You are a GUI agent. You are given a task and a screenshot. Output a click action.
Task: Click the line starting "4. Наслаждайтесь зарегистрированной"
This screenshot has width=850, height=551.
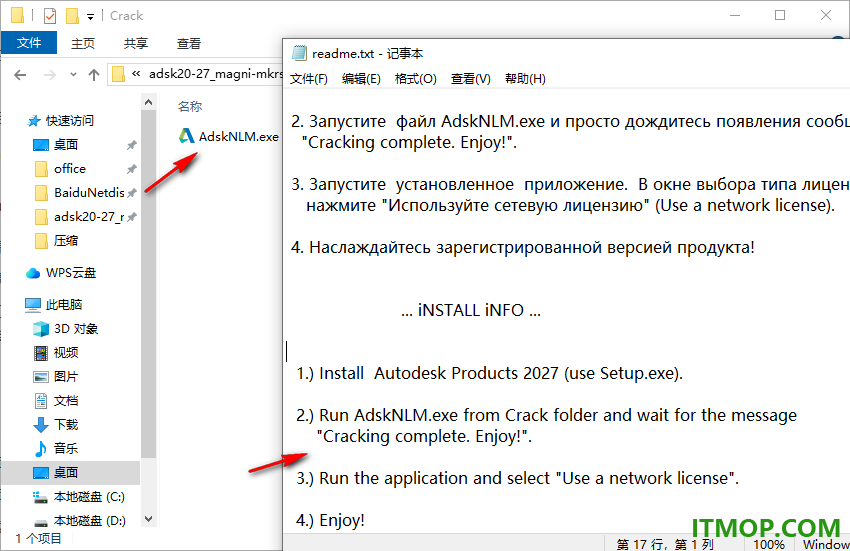tap(523, 247)
